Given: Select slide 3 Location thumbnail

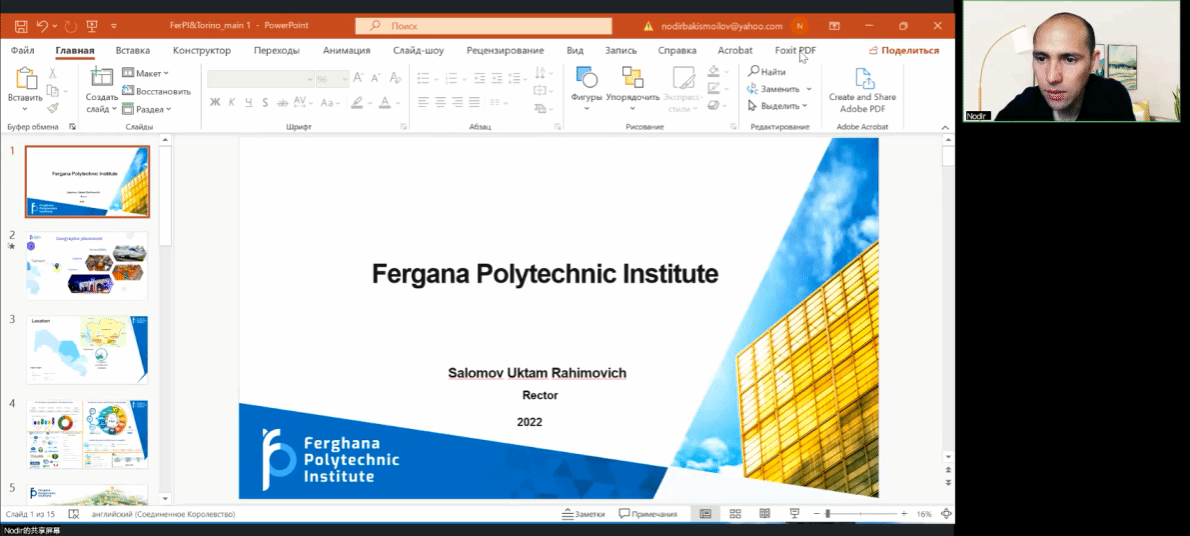Looking at the screenshot, I should click(x=87, y=349).
